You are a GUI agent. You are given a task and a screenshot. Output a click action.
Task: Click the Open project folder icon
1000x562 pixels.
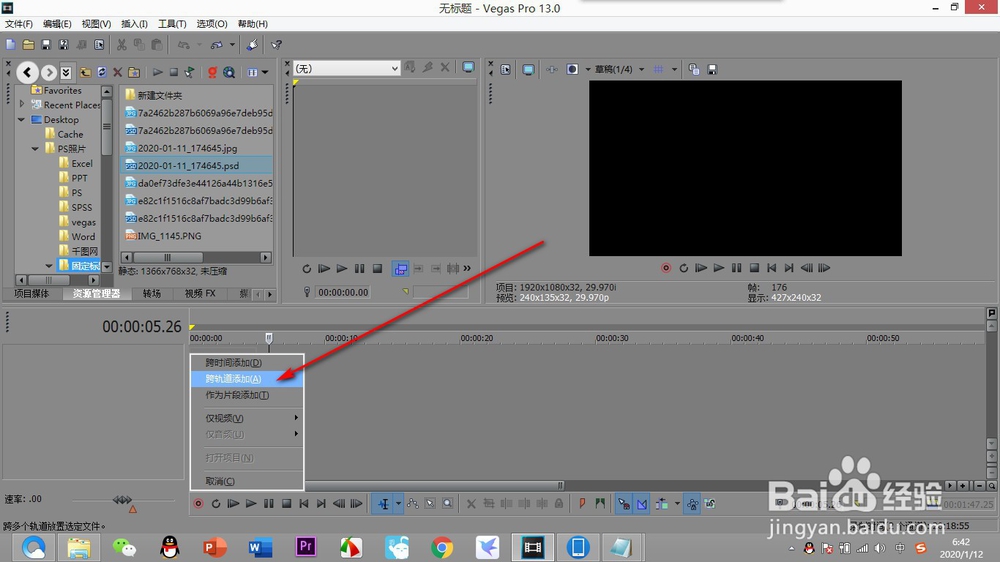point(29,45)
